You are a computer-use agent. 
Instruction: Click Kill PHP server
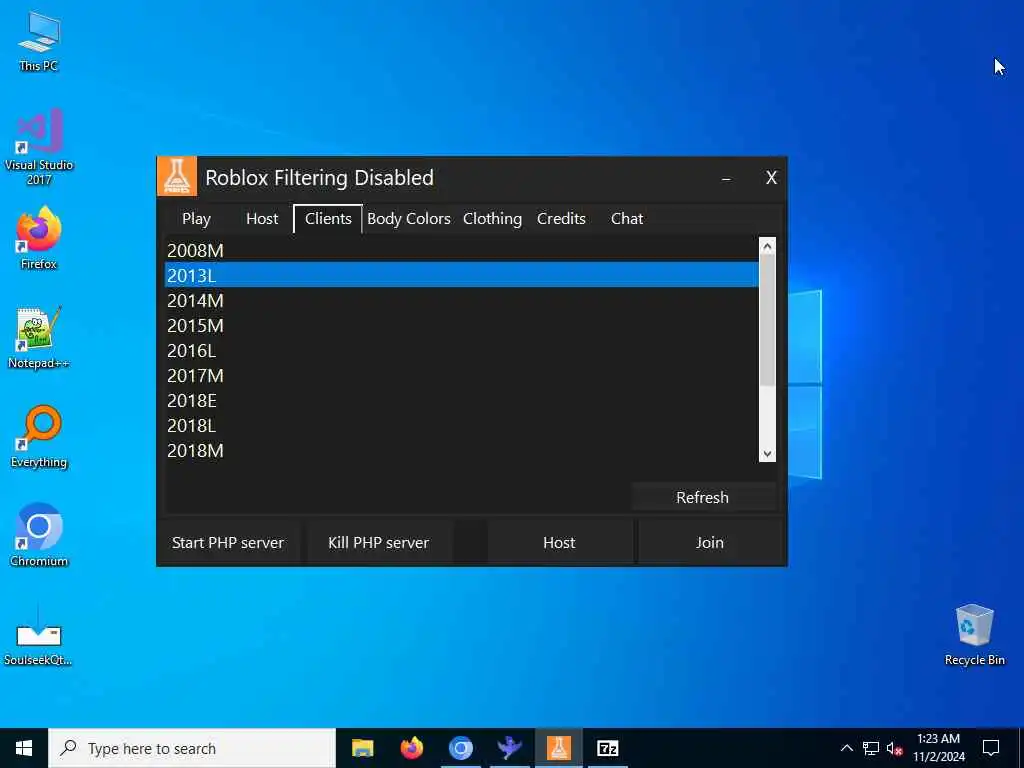(x=379, y=543)
